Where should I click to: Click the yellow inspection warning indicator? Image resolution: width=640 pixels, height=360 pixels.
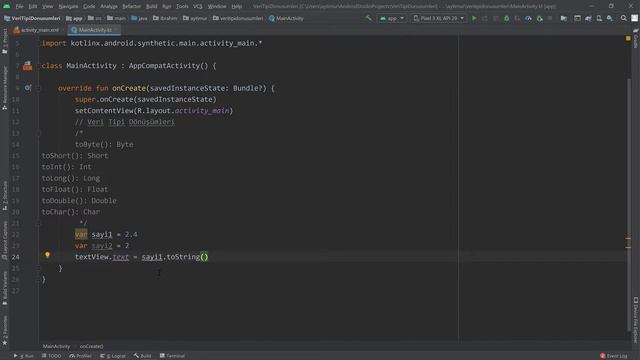click(628, 38)
